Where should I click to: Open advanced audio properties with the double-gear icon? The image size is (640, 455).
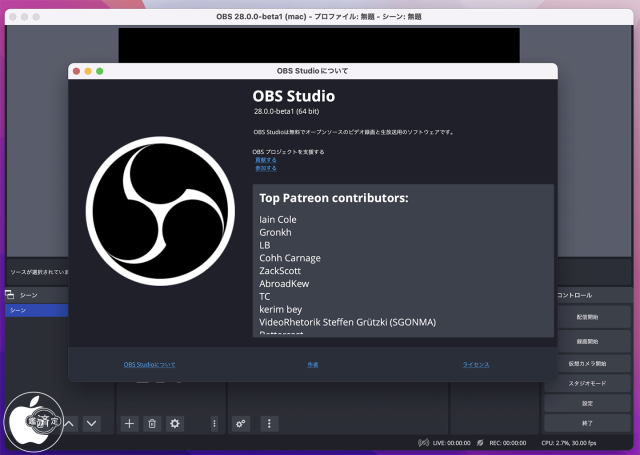pos(241,424)
